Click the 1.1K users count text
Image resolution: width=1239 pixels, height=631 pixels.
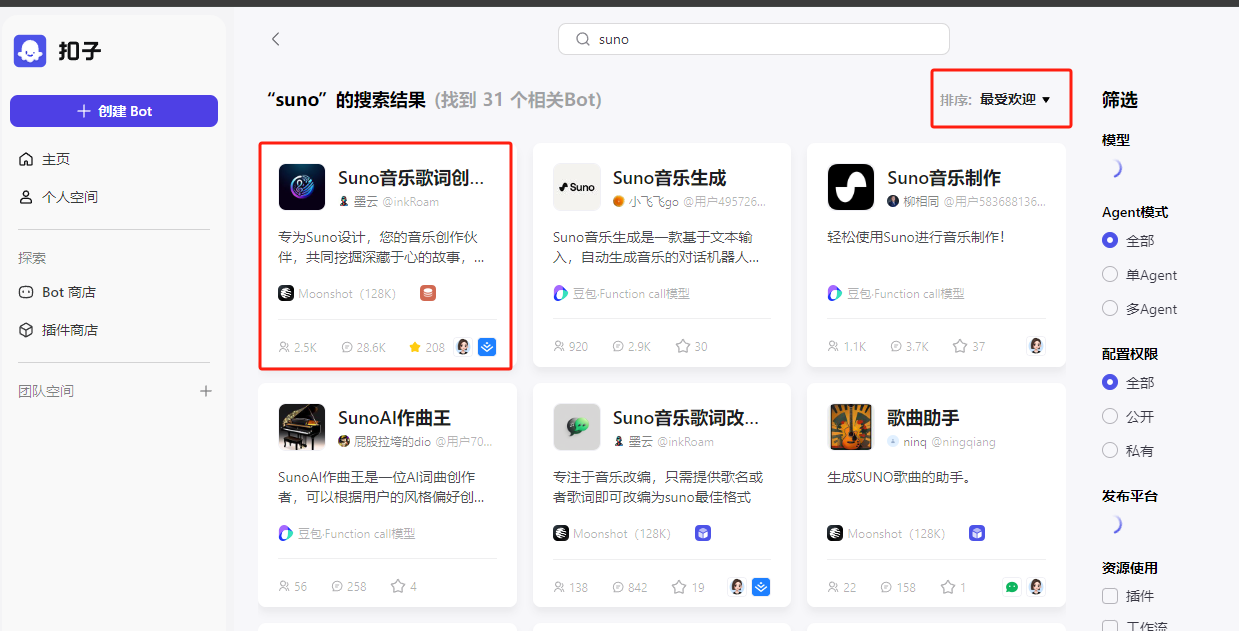pos(855,346)
